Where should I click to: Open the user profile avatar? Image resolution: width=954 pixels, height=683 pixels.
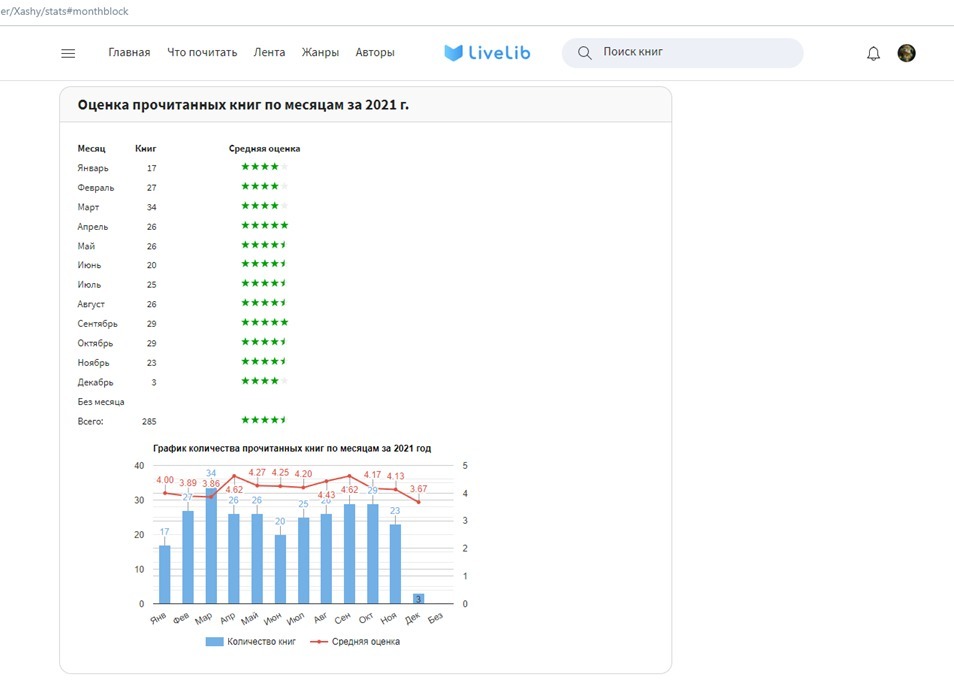pos(906,53)
